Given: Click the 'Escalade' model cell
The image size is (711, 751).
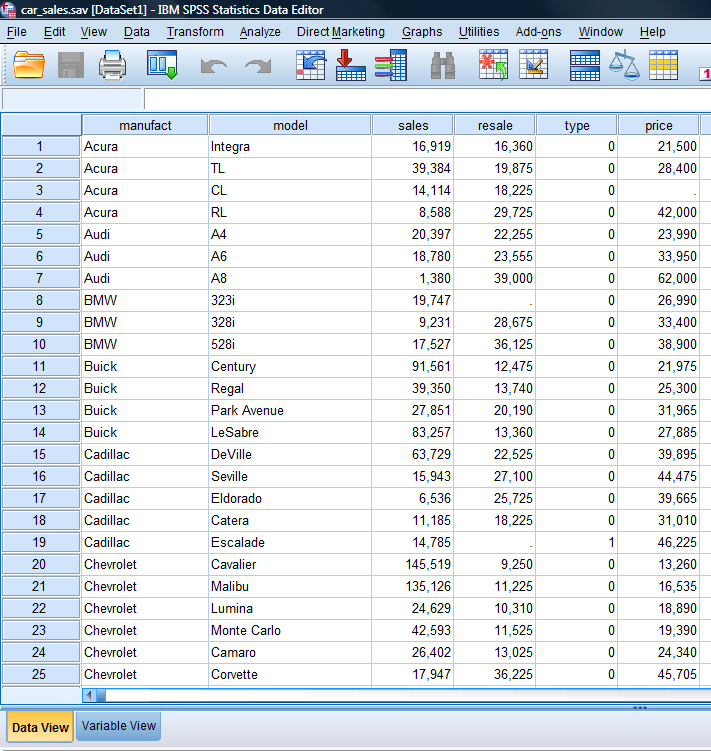Looking at the screenshot, I should pyautogui.click(x=290, y=542).
